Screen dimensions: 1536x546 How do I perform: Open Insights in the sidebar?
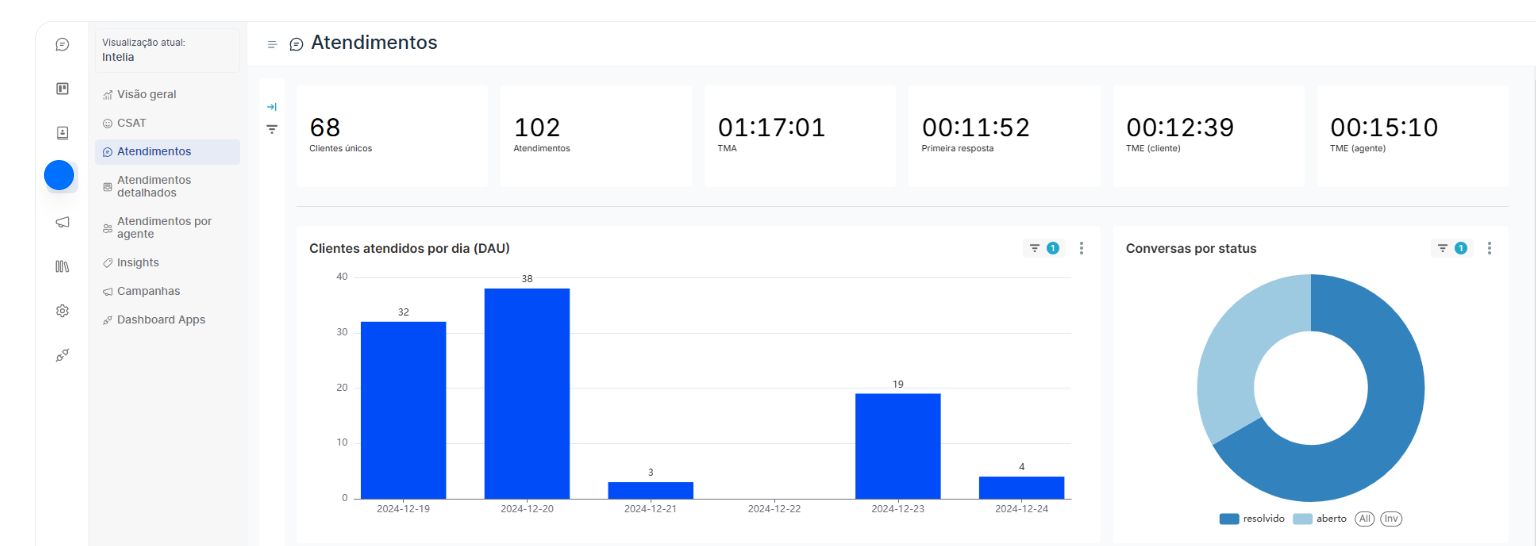point(137,262)
